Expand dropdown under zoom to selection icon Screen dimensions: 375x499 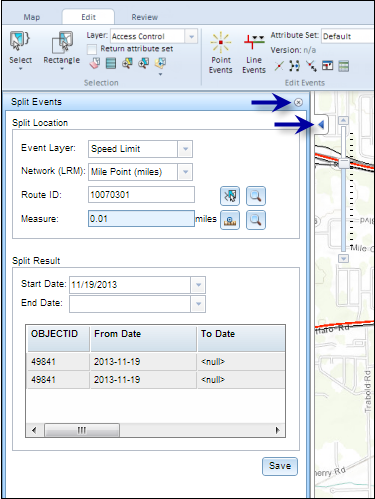pyautogui.click(x=160, y=74)
